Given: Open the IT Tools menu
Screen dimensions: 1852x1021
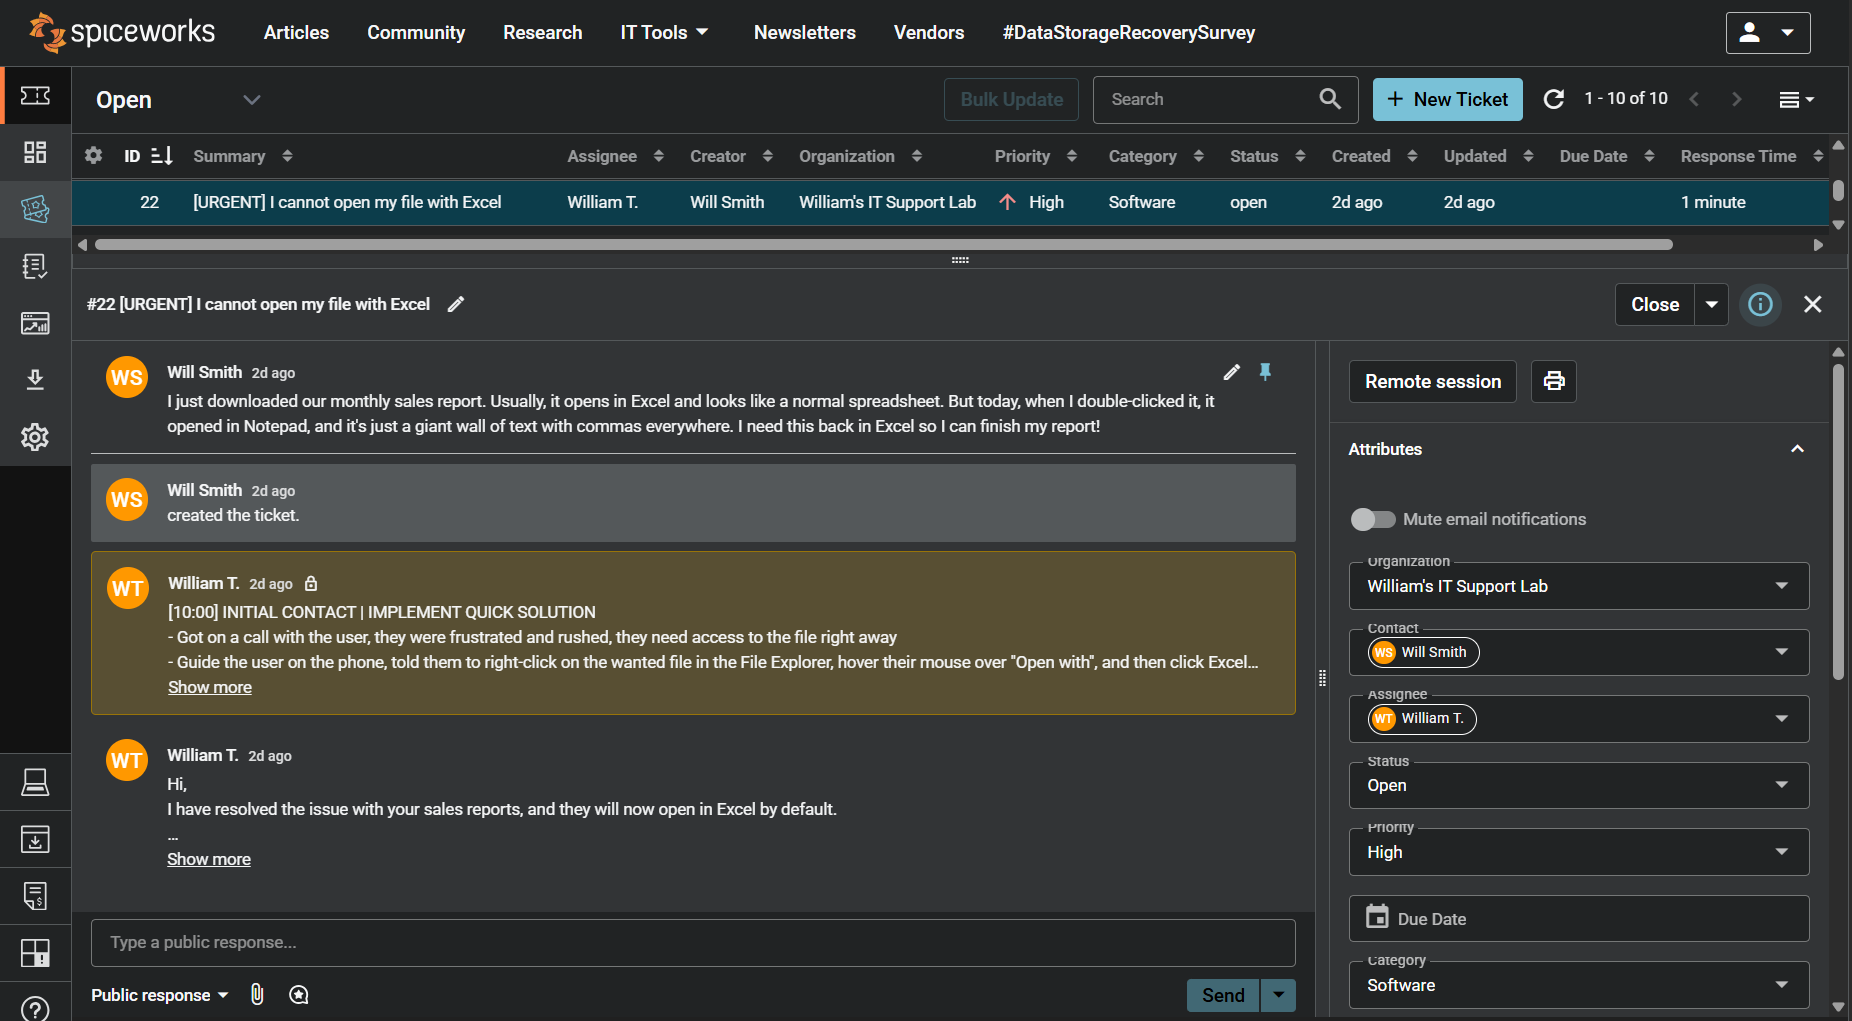Looking at the screenshot, I should 664,33.
